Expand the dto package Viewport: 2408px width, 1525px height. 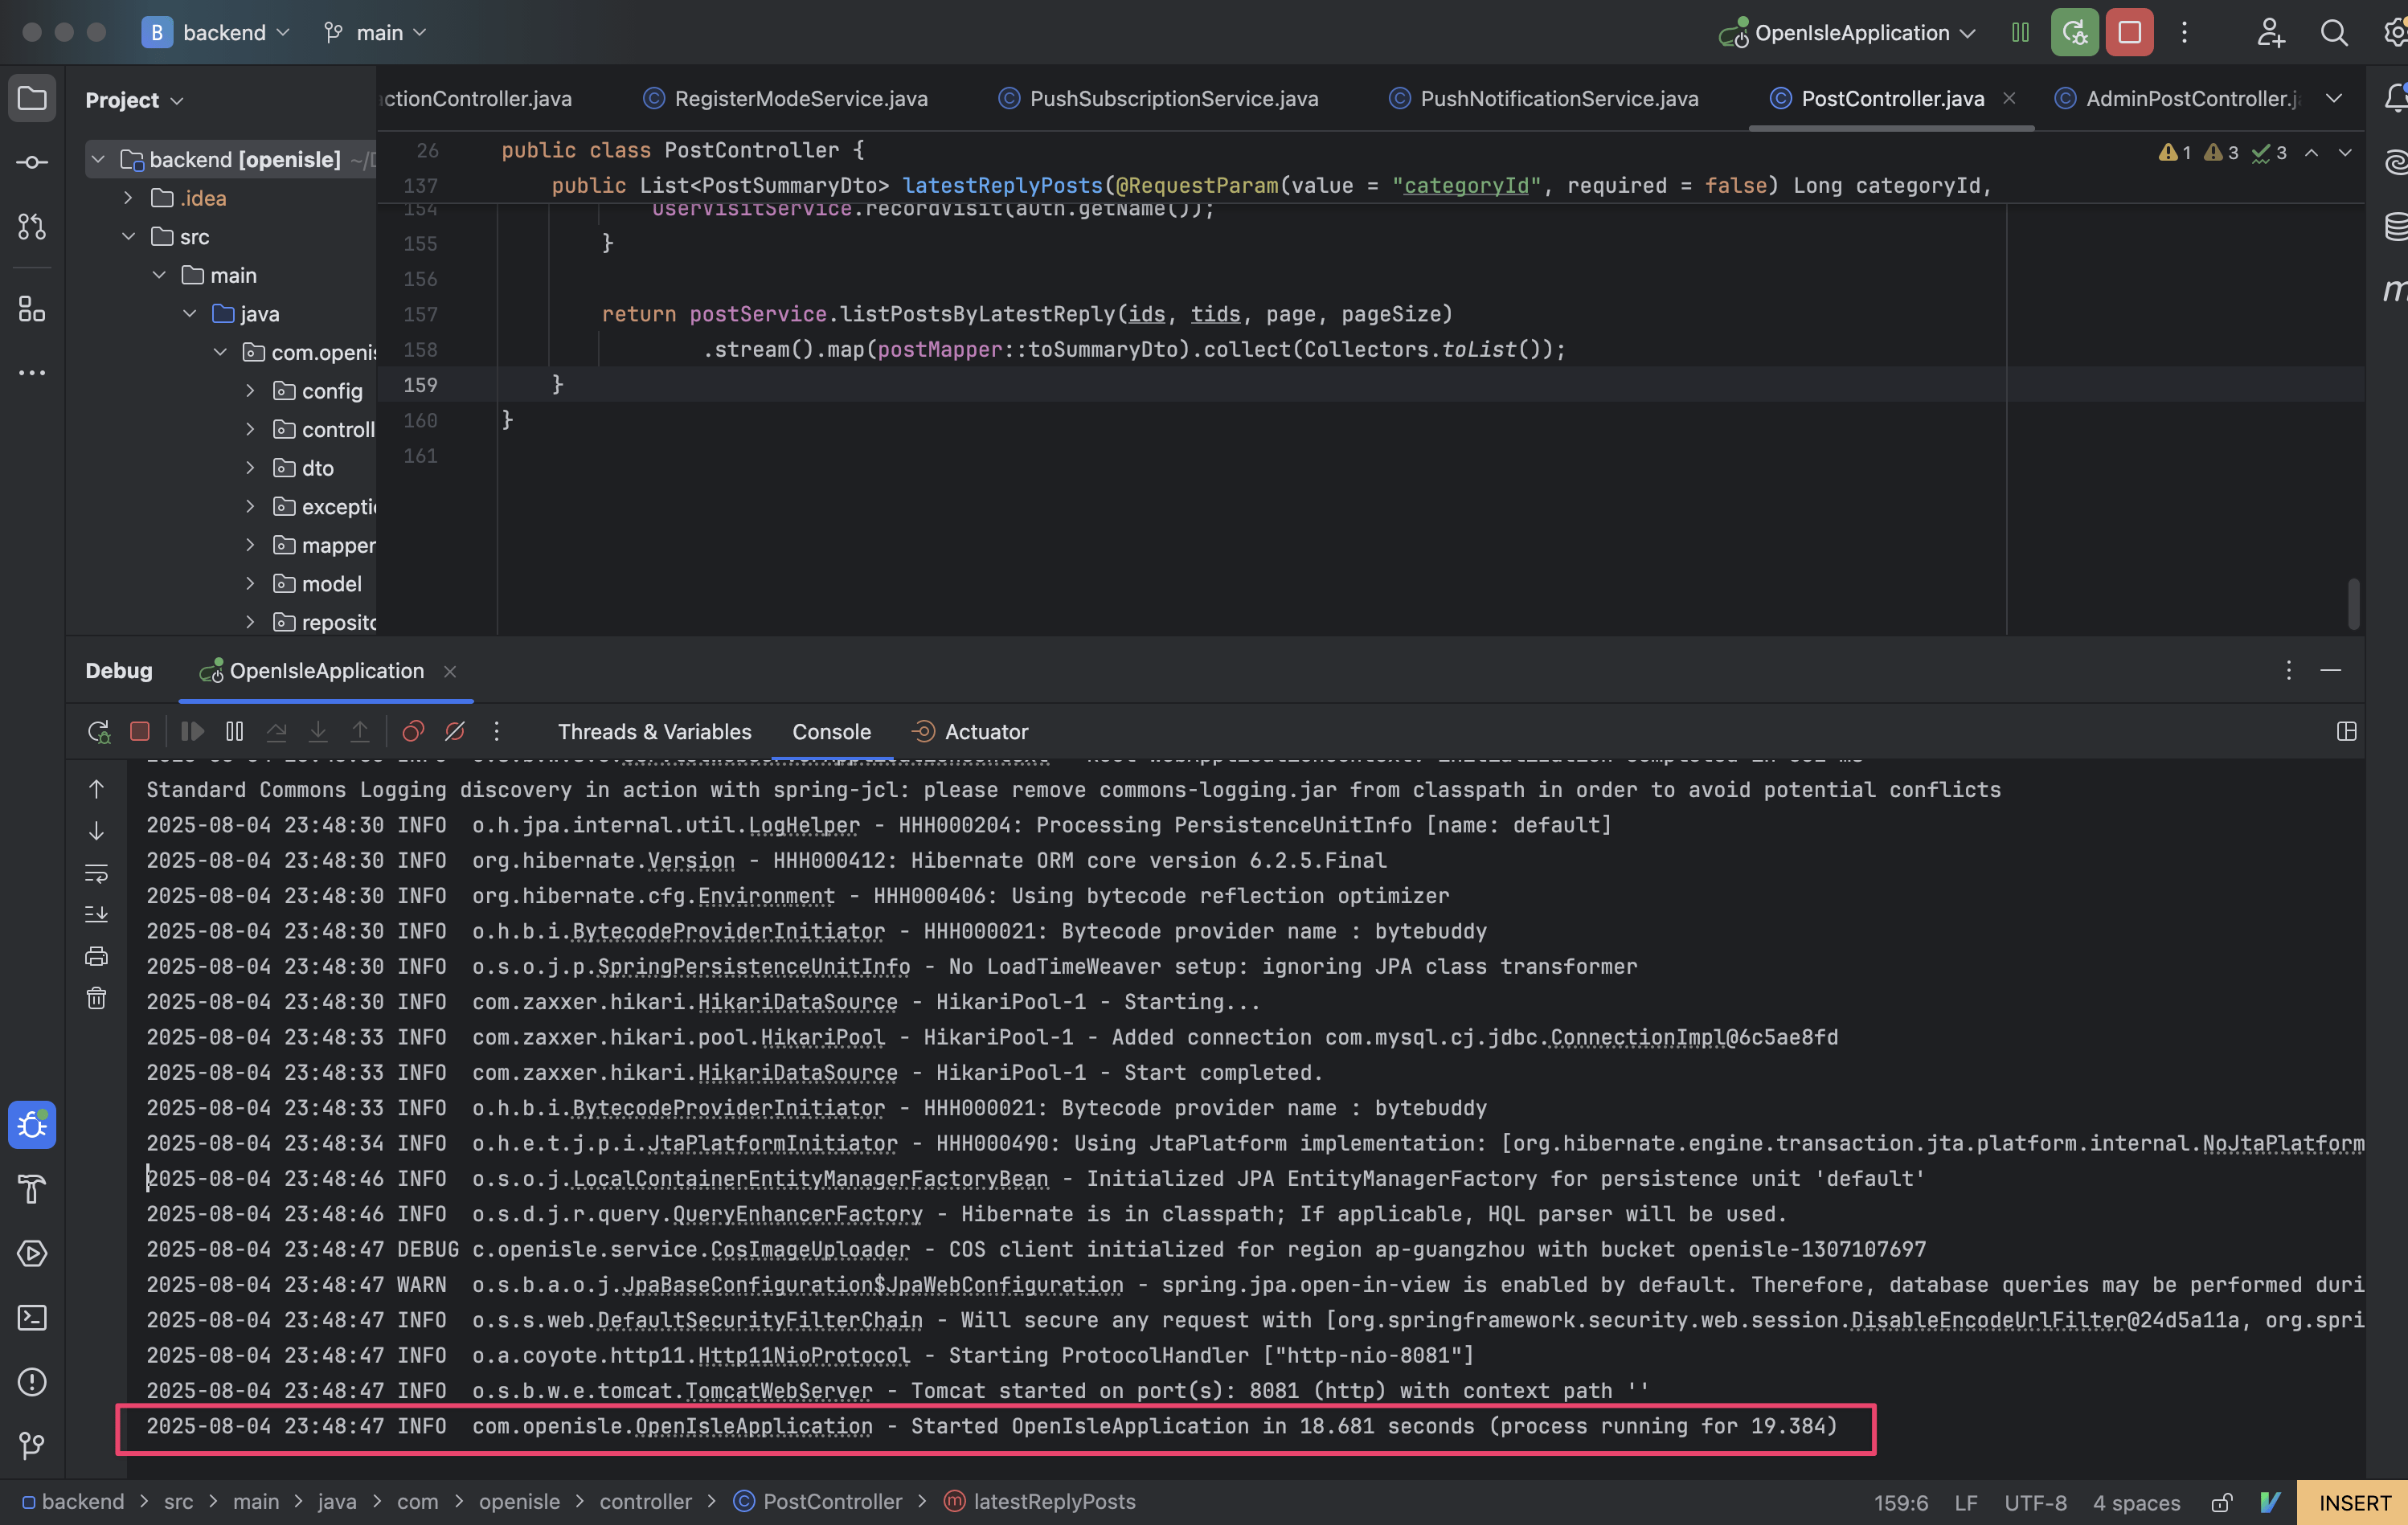(250, 468)
